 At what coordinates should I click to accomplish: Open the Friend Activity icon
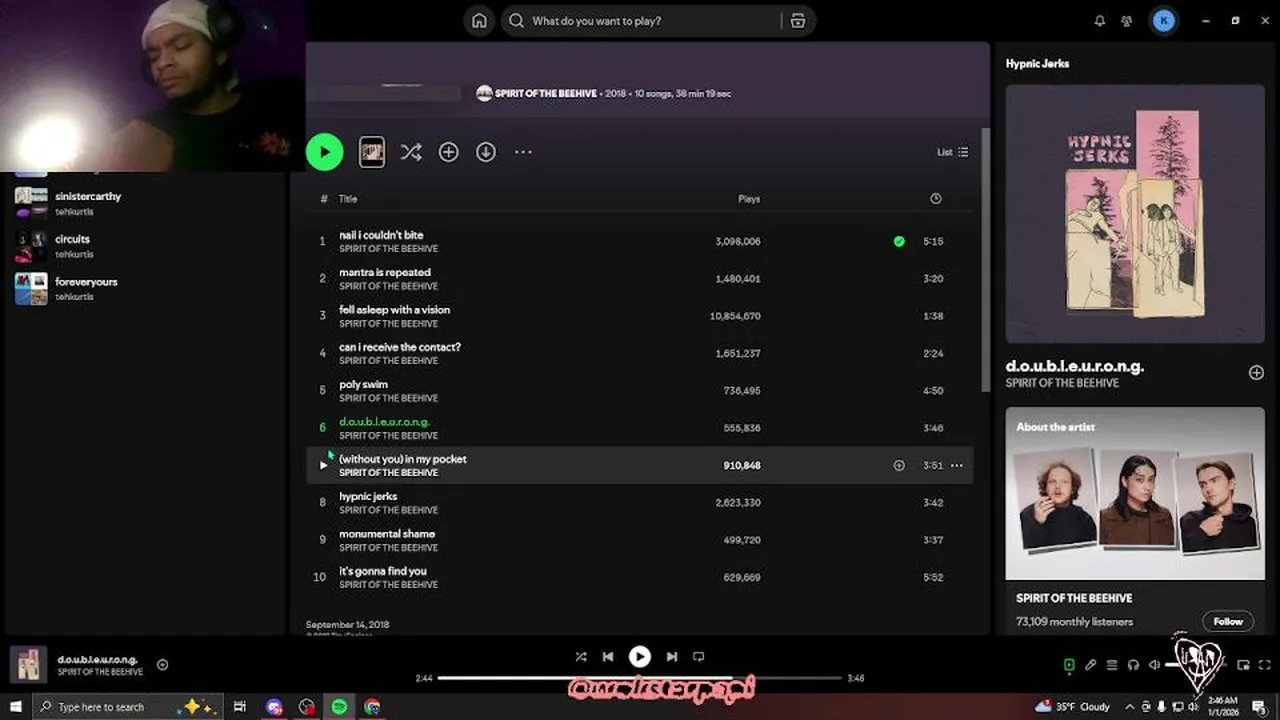tap(1127, 21)
